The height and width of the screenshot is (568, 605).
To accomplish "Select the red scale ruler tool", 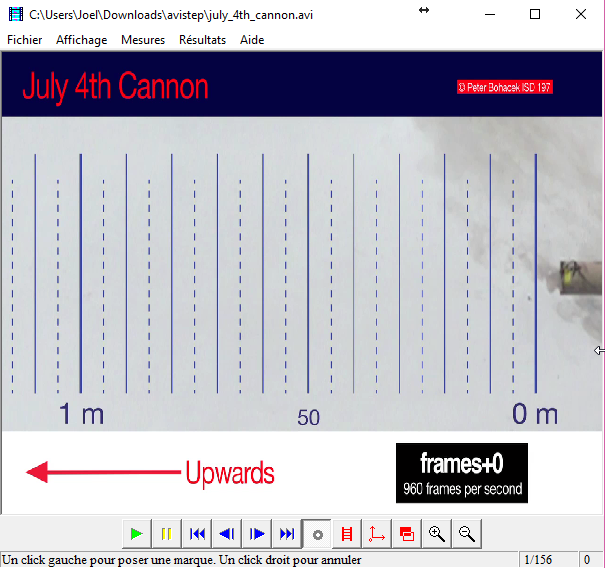I will pyautogui.click(x=347, y=534).
